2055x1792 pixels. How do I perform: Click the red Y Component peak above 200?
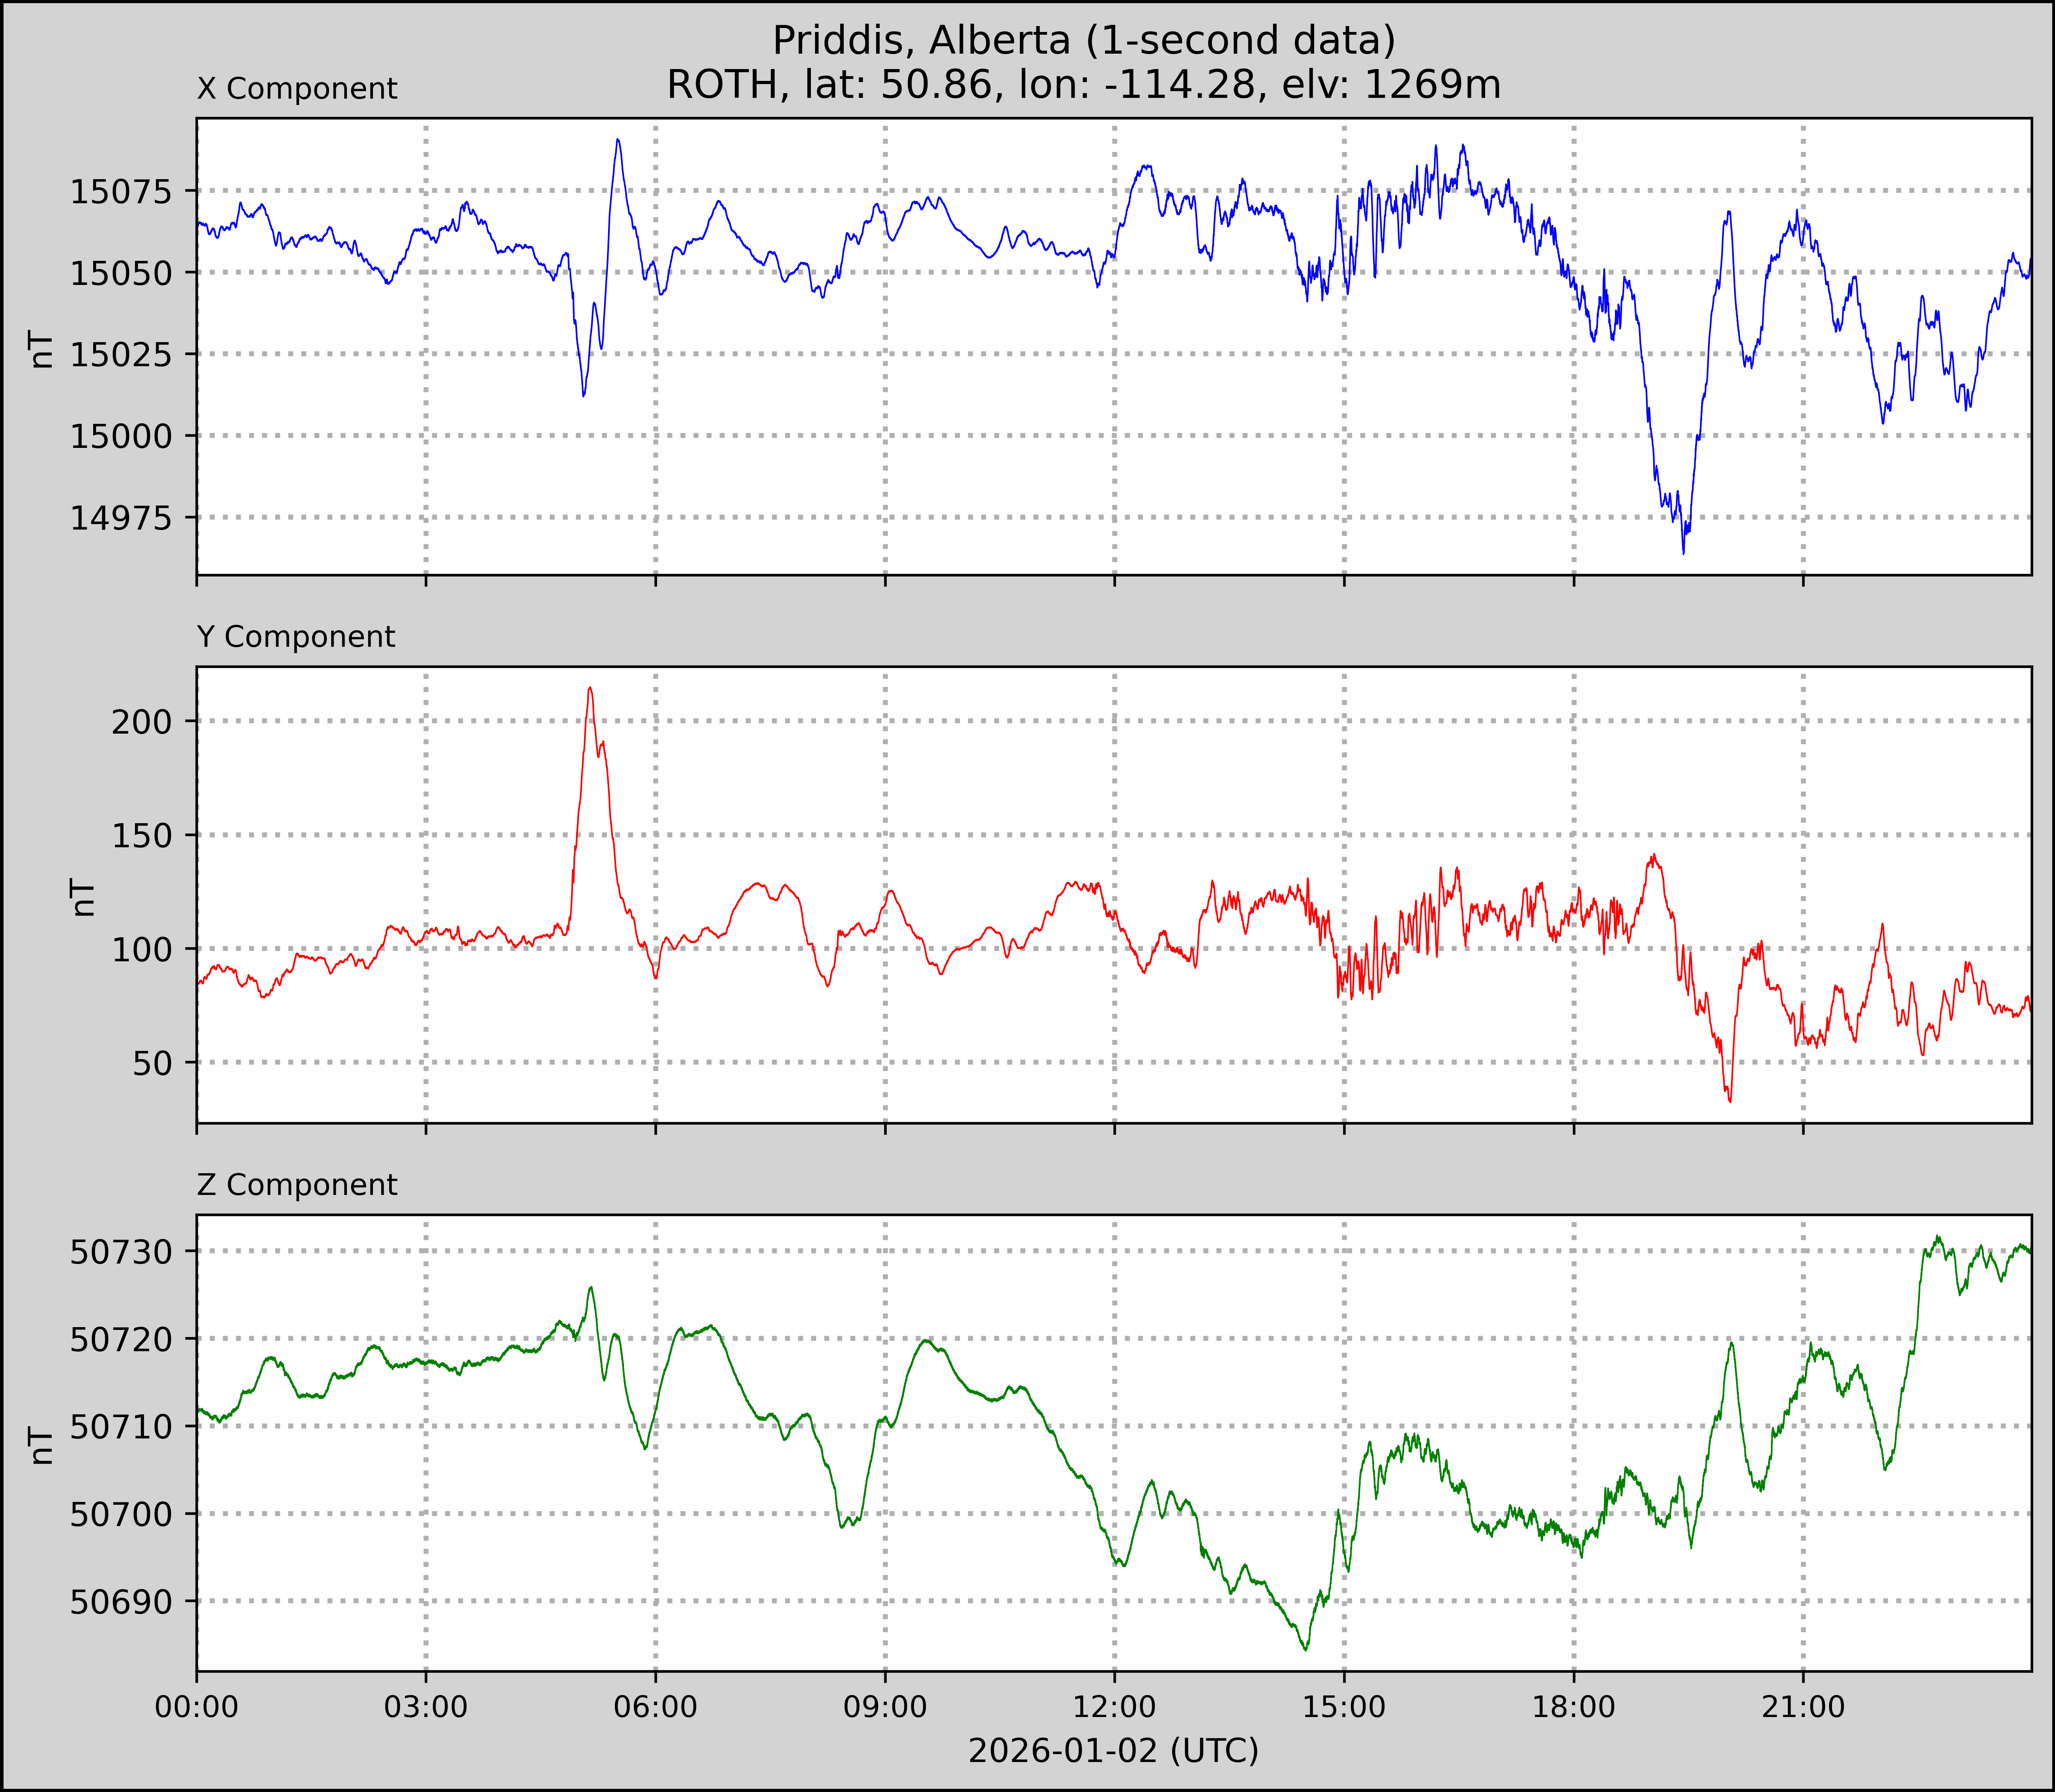click(x=590, y=688)
